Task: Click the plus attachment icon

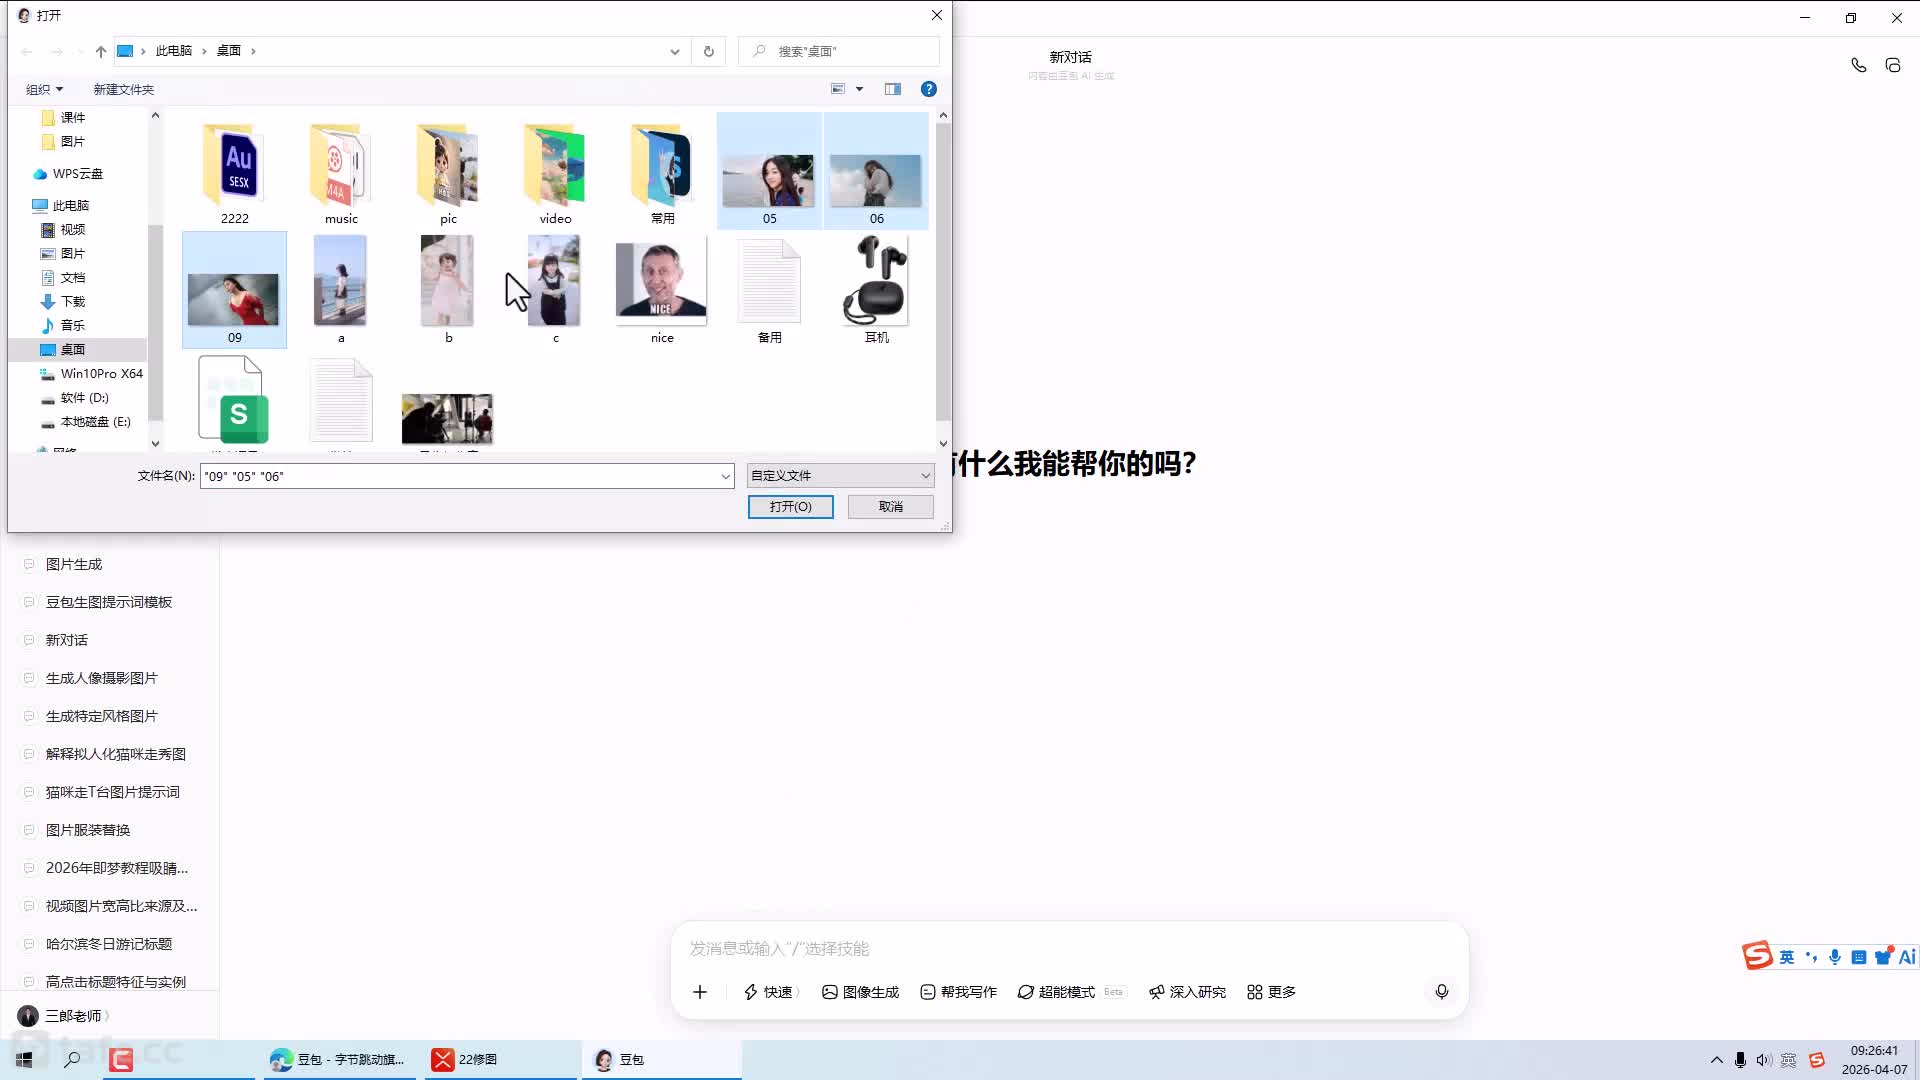Action: tap(700, 991)
